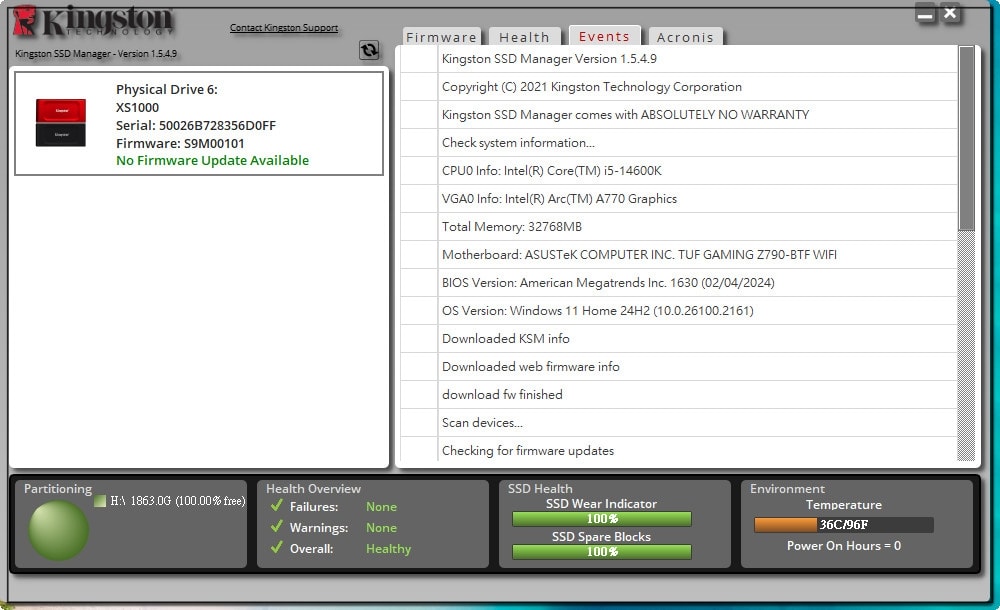Click the temperature 36C/96F bar
The image size is (1000, 610).
coord(844,524)
